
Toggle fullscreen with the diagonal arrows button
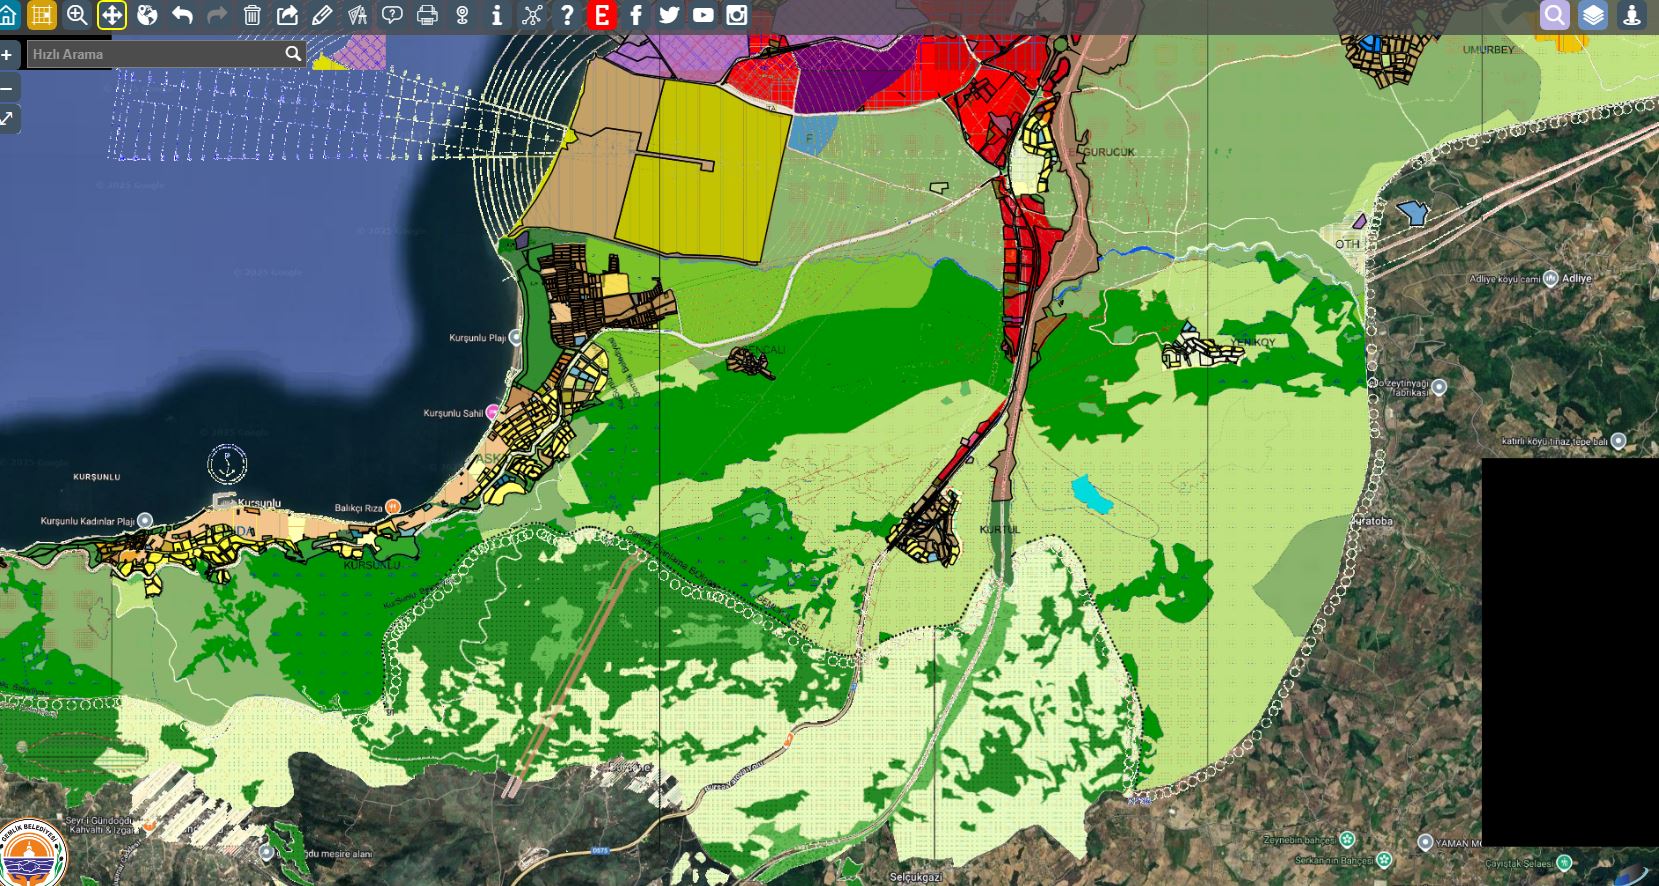(7, 119)
